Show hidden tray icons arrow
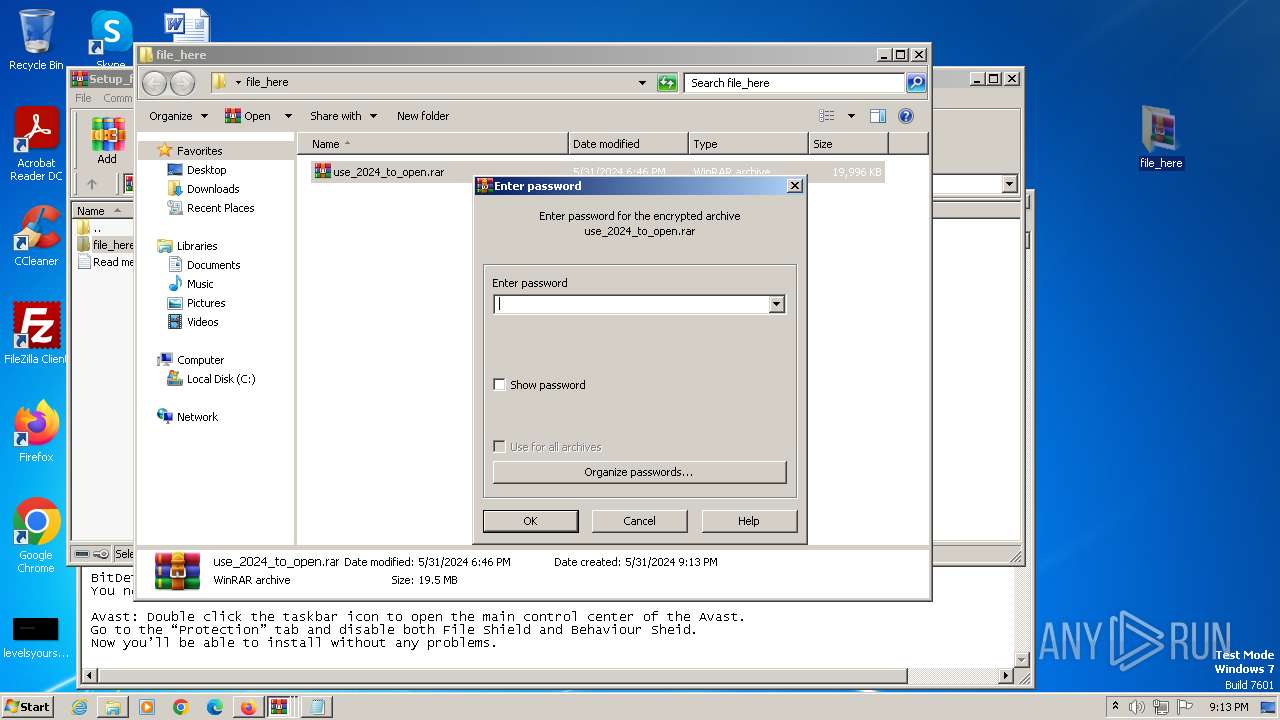 (x=1115, y=707)
